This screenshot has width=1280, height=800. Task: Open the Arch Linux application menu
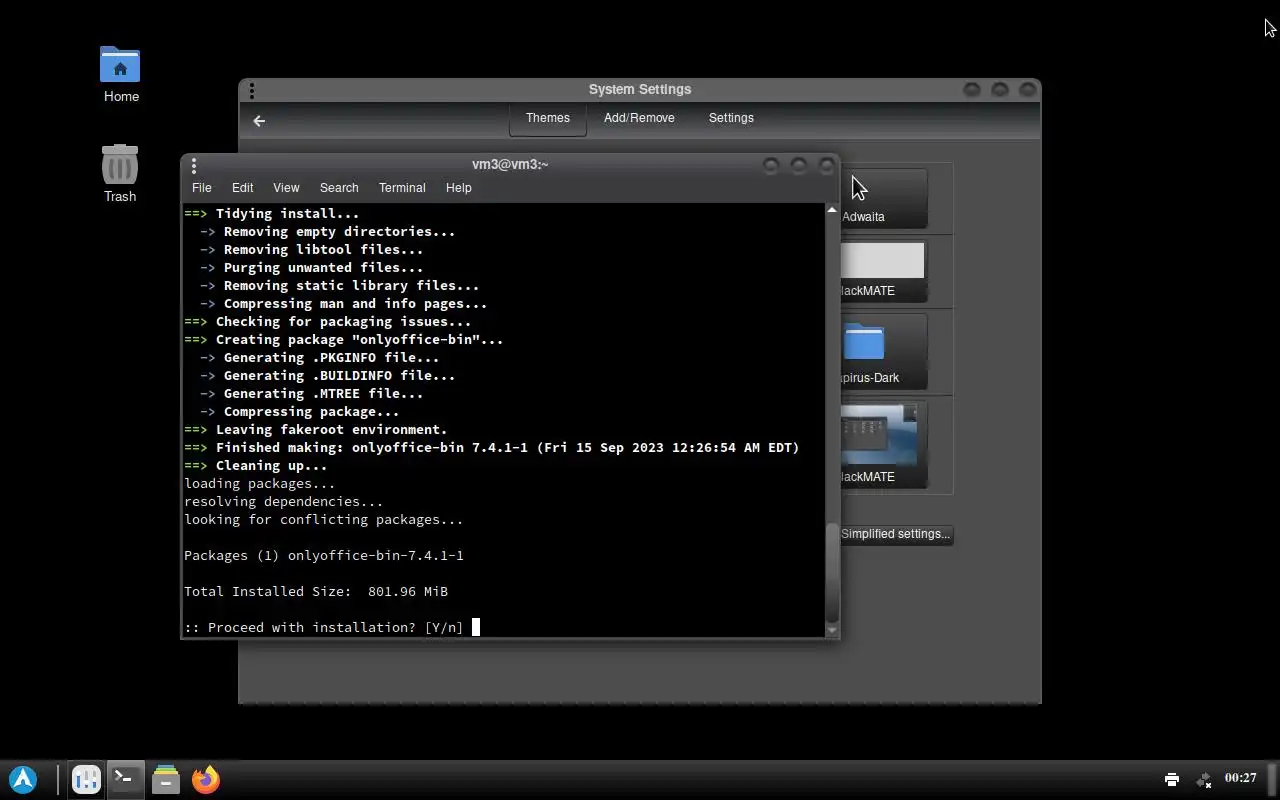point(23,779)
